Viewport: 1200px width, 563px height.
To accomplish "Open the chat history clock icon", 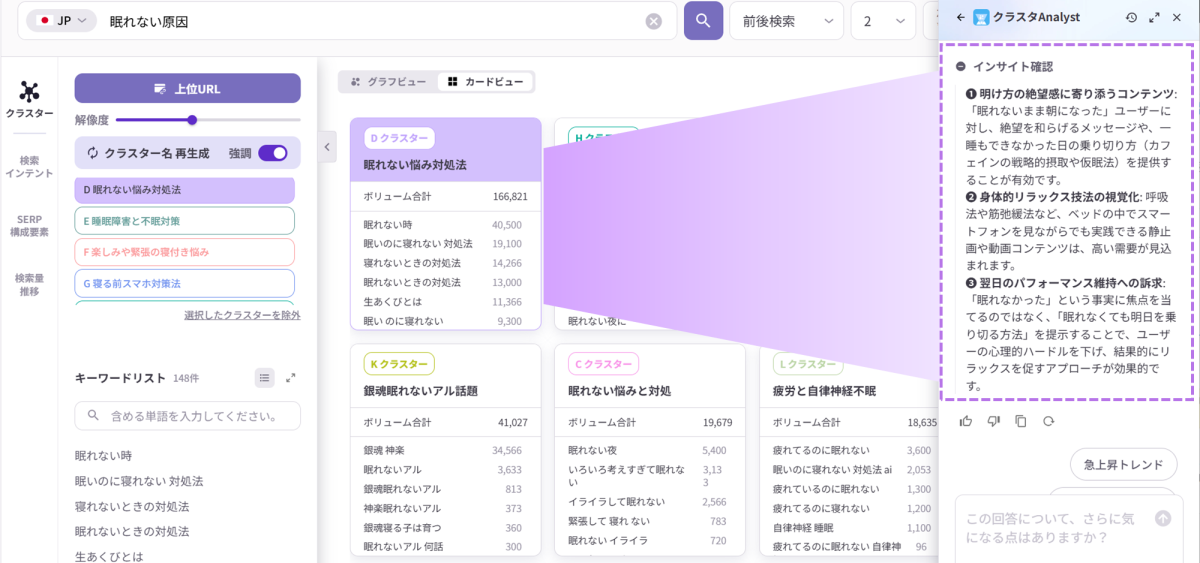I will 1131,17.
